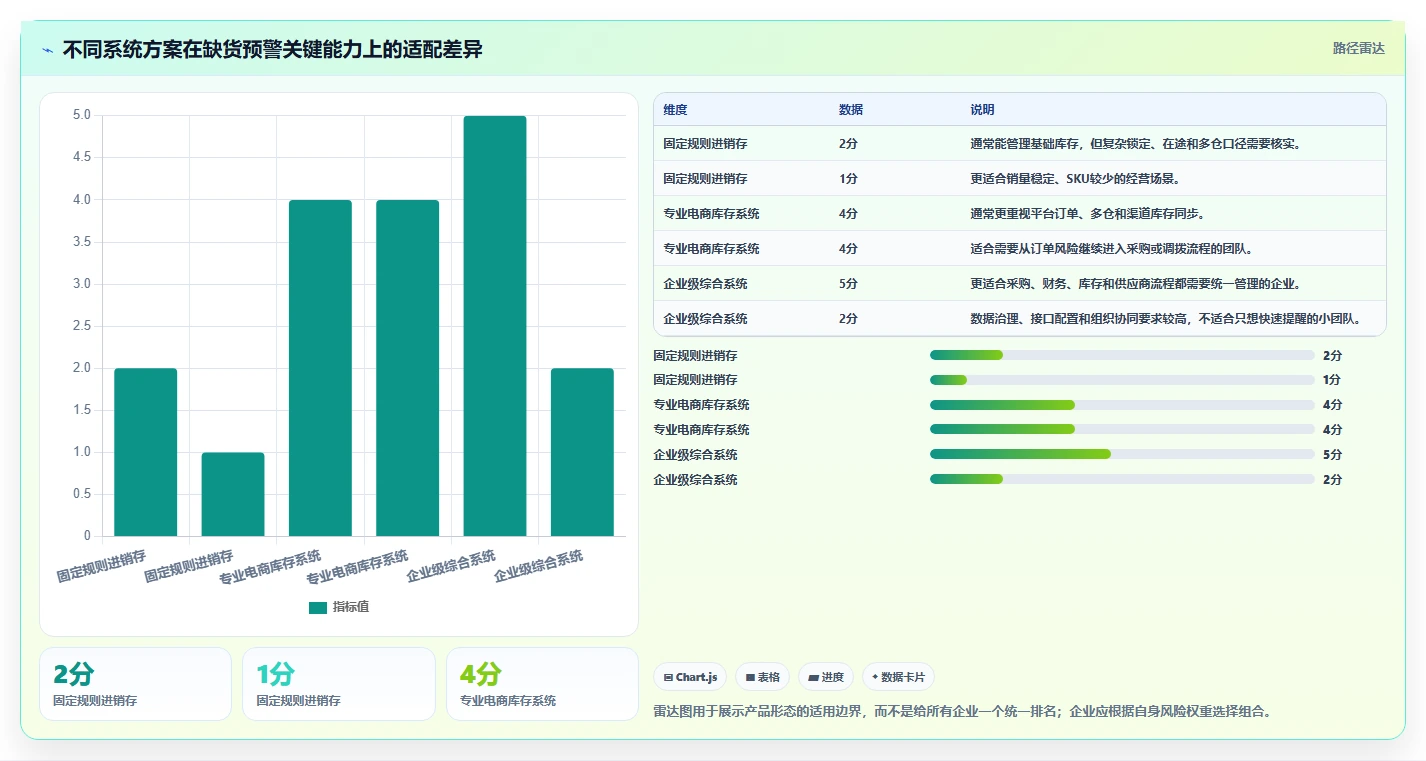This screenshot has width=1426, height=761.
Task: Click the 路径雷达 label in the header
Action: pos(1358,48)
